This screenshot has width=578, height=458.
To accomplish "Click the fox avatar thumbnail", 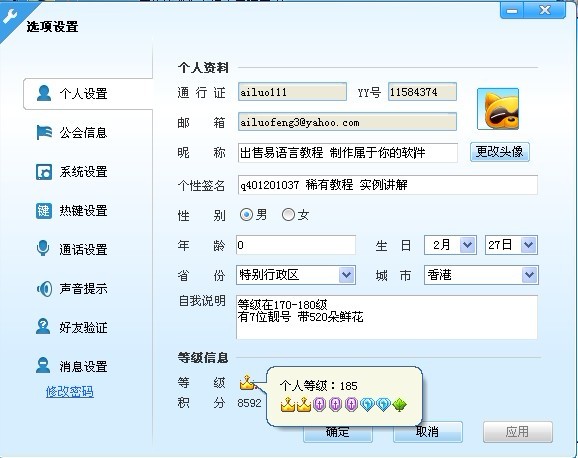I will coord(498,109).
